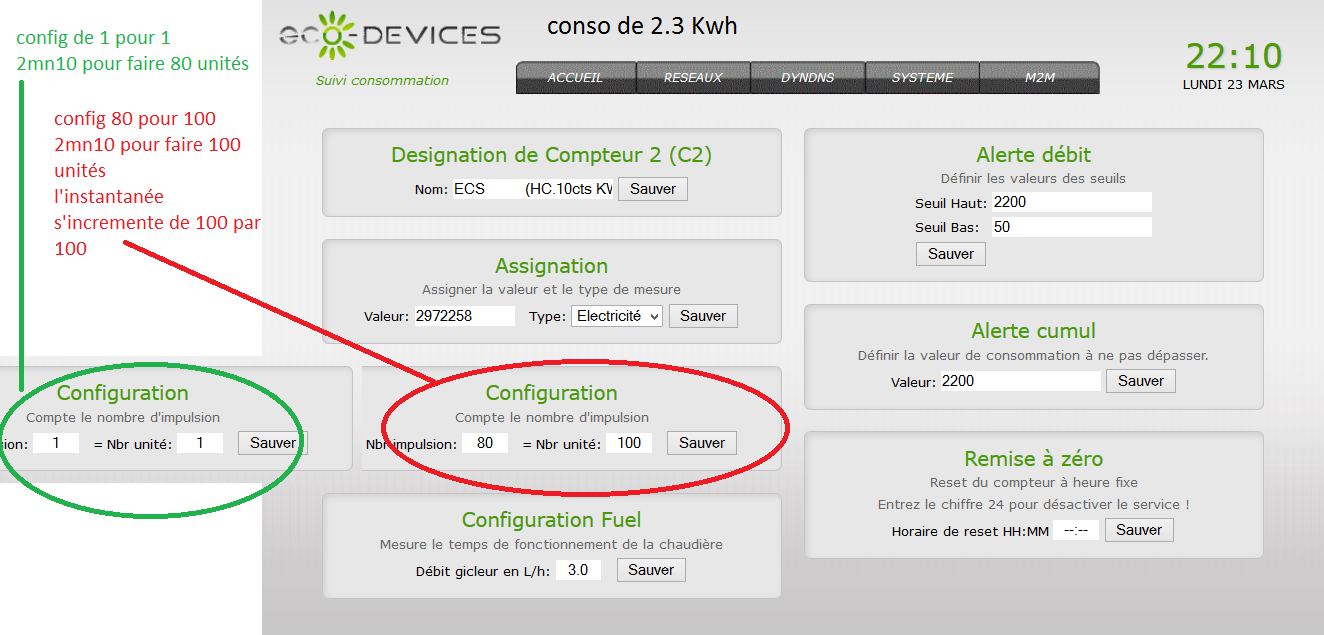The image size is (1324, 635).
Task: Edit the Seuil Bas value 50
Action: click(x=1071, y=226)
